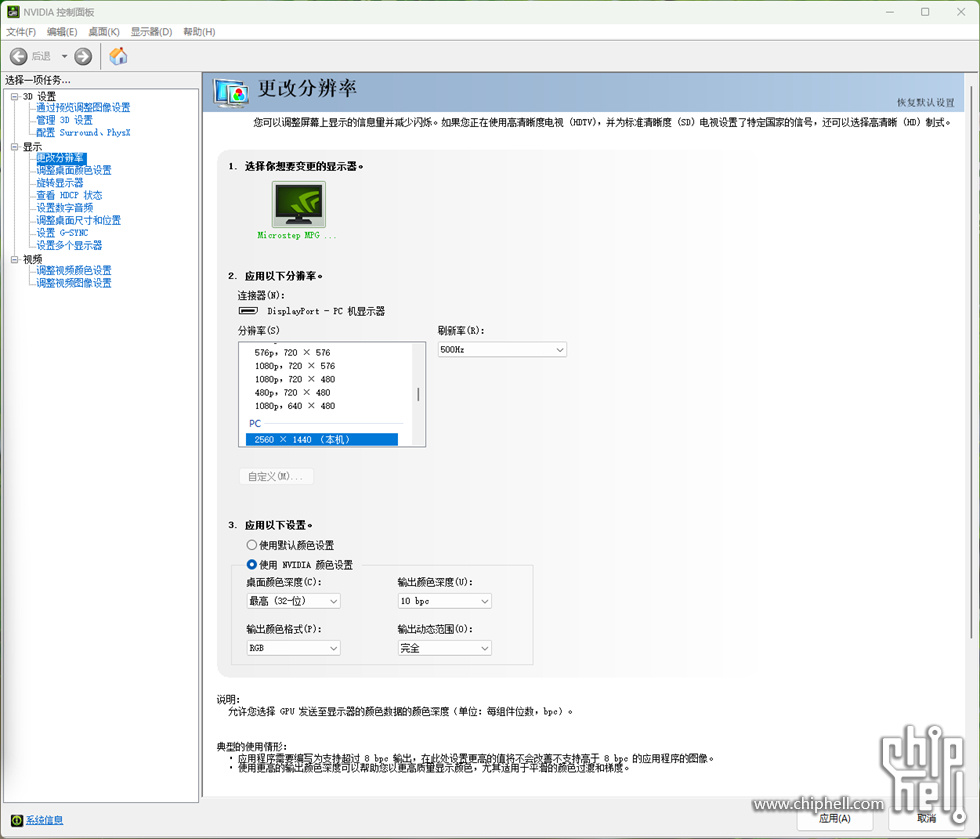
Task: Open the 刷新率 500Hz dropdown
Action: coord(502,349)
